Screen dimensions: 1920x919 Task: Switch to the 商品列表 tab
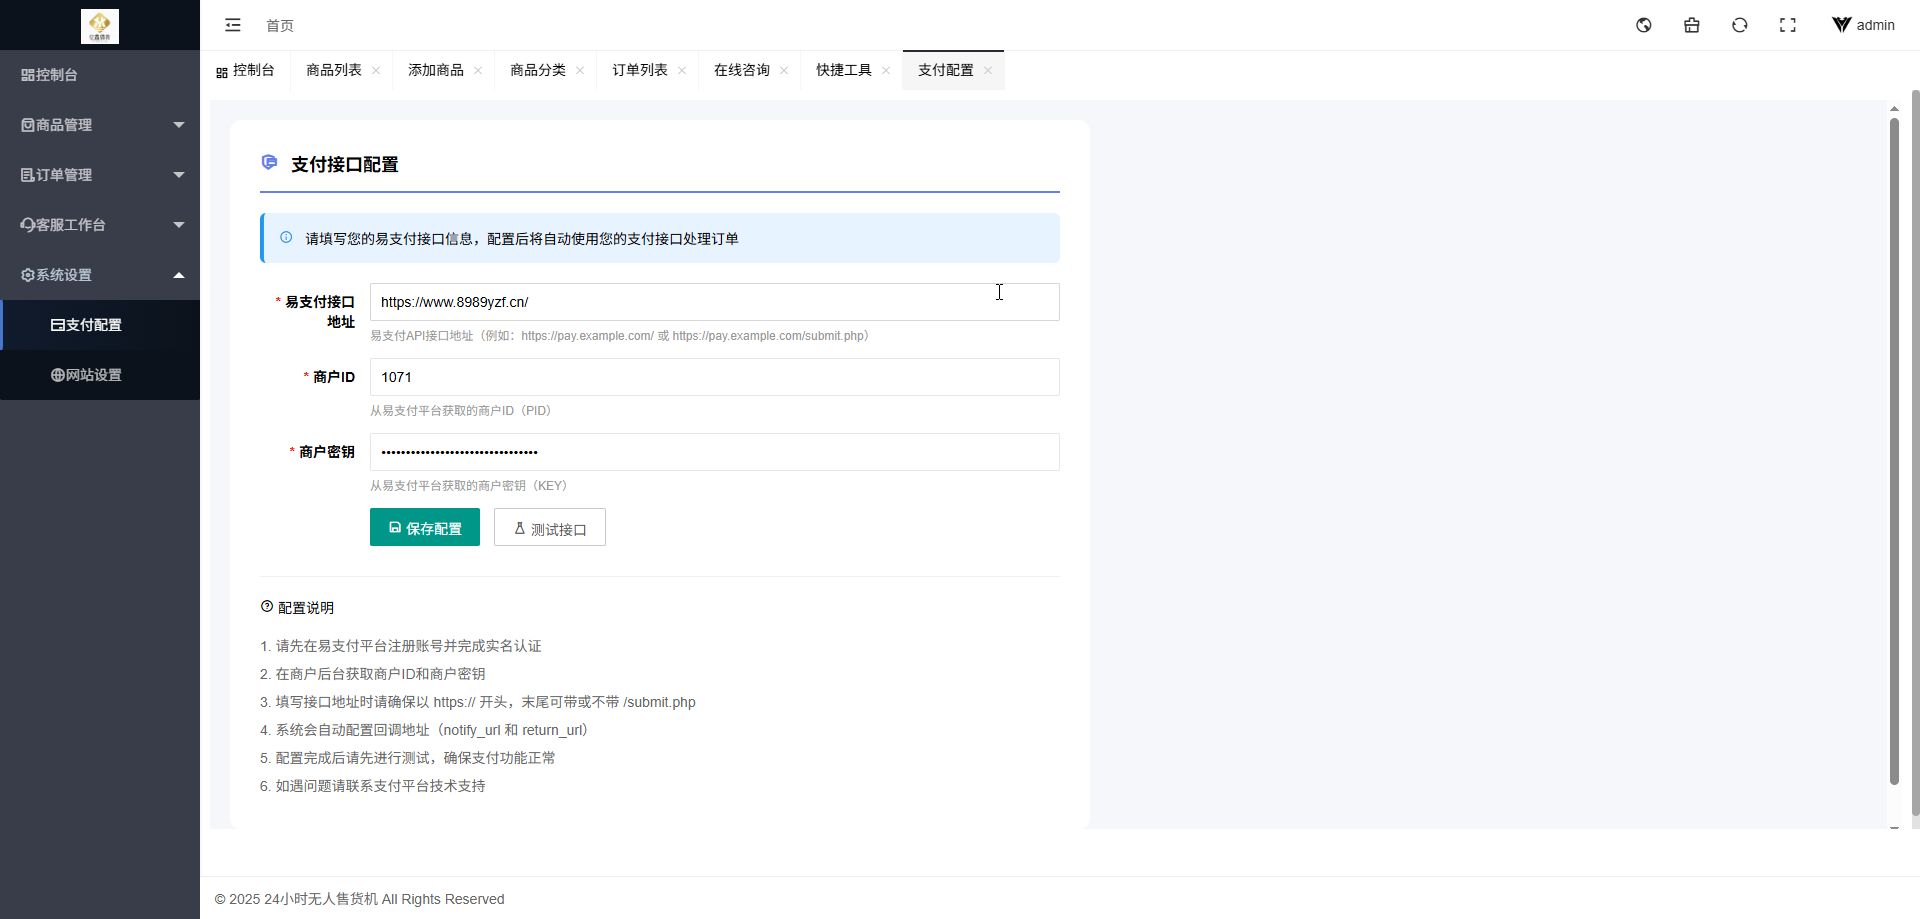tap(334, 70)
